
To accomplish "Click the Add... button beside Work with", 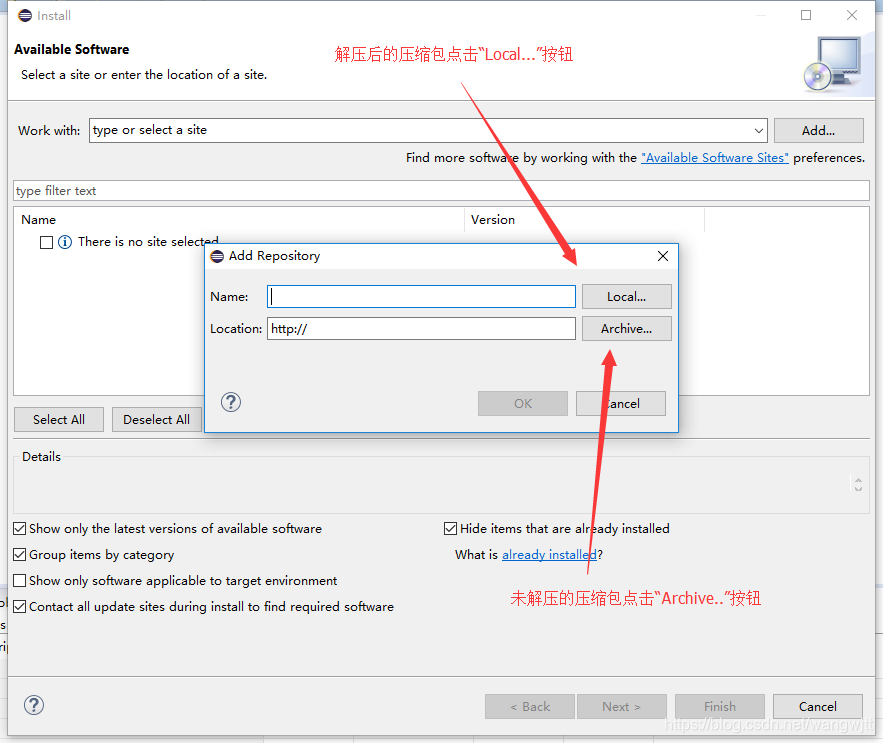I will (818, 131).
